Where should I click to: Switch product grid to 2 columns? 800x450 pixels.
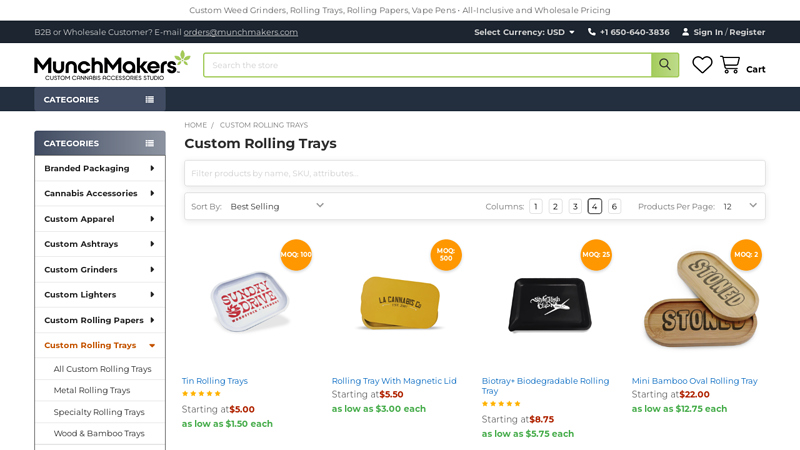[555, 207]
